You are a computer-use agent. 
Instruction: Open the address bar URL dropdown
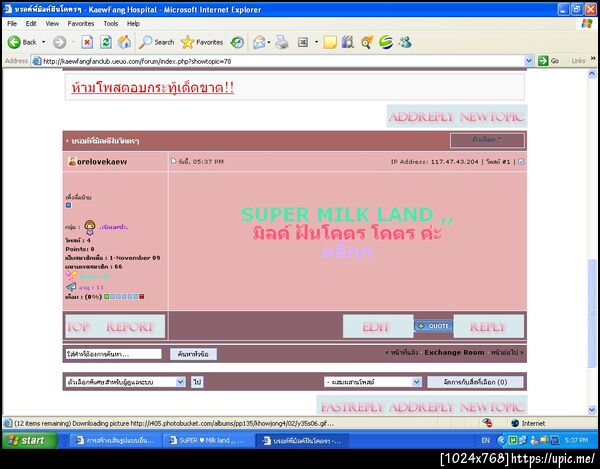pos(529,61)
